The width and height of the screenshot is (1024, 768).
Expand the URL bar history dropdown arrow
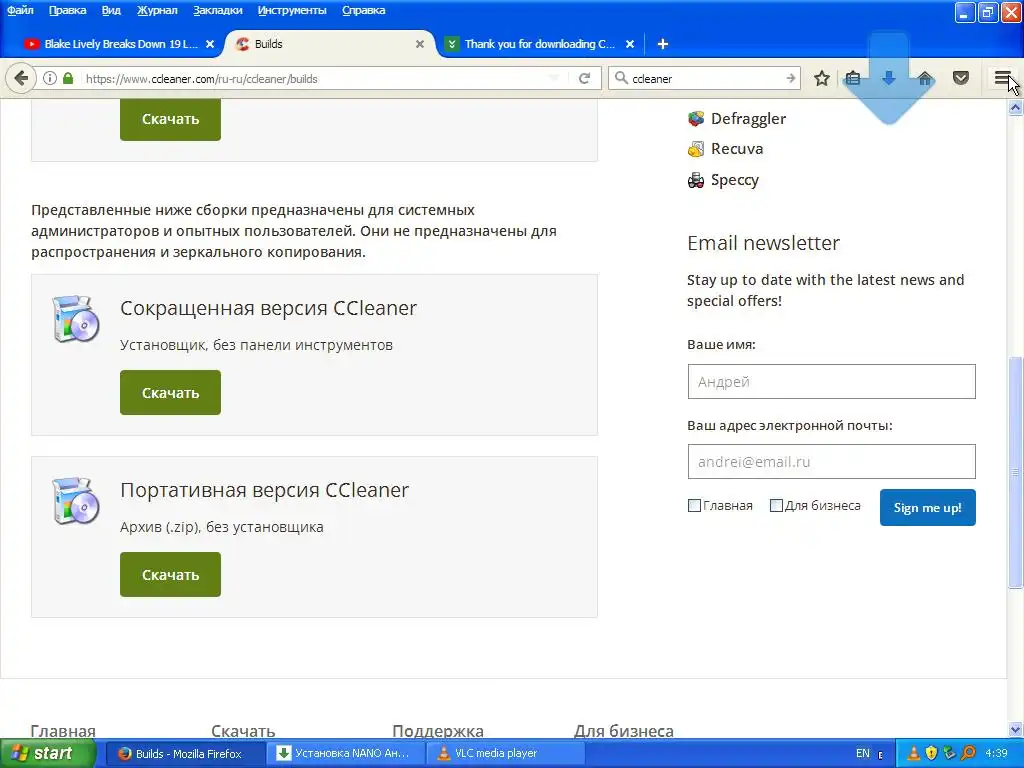(554, 78)
